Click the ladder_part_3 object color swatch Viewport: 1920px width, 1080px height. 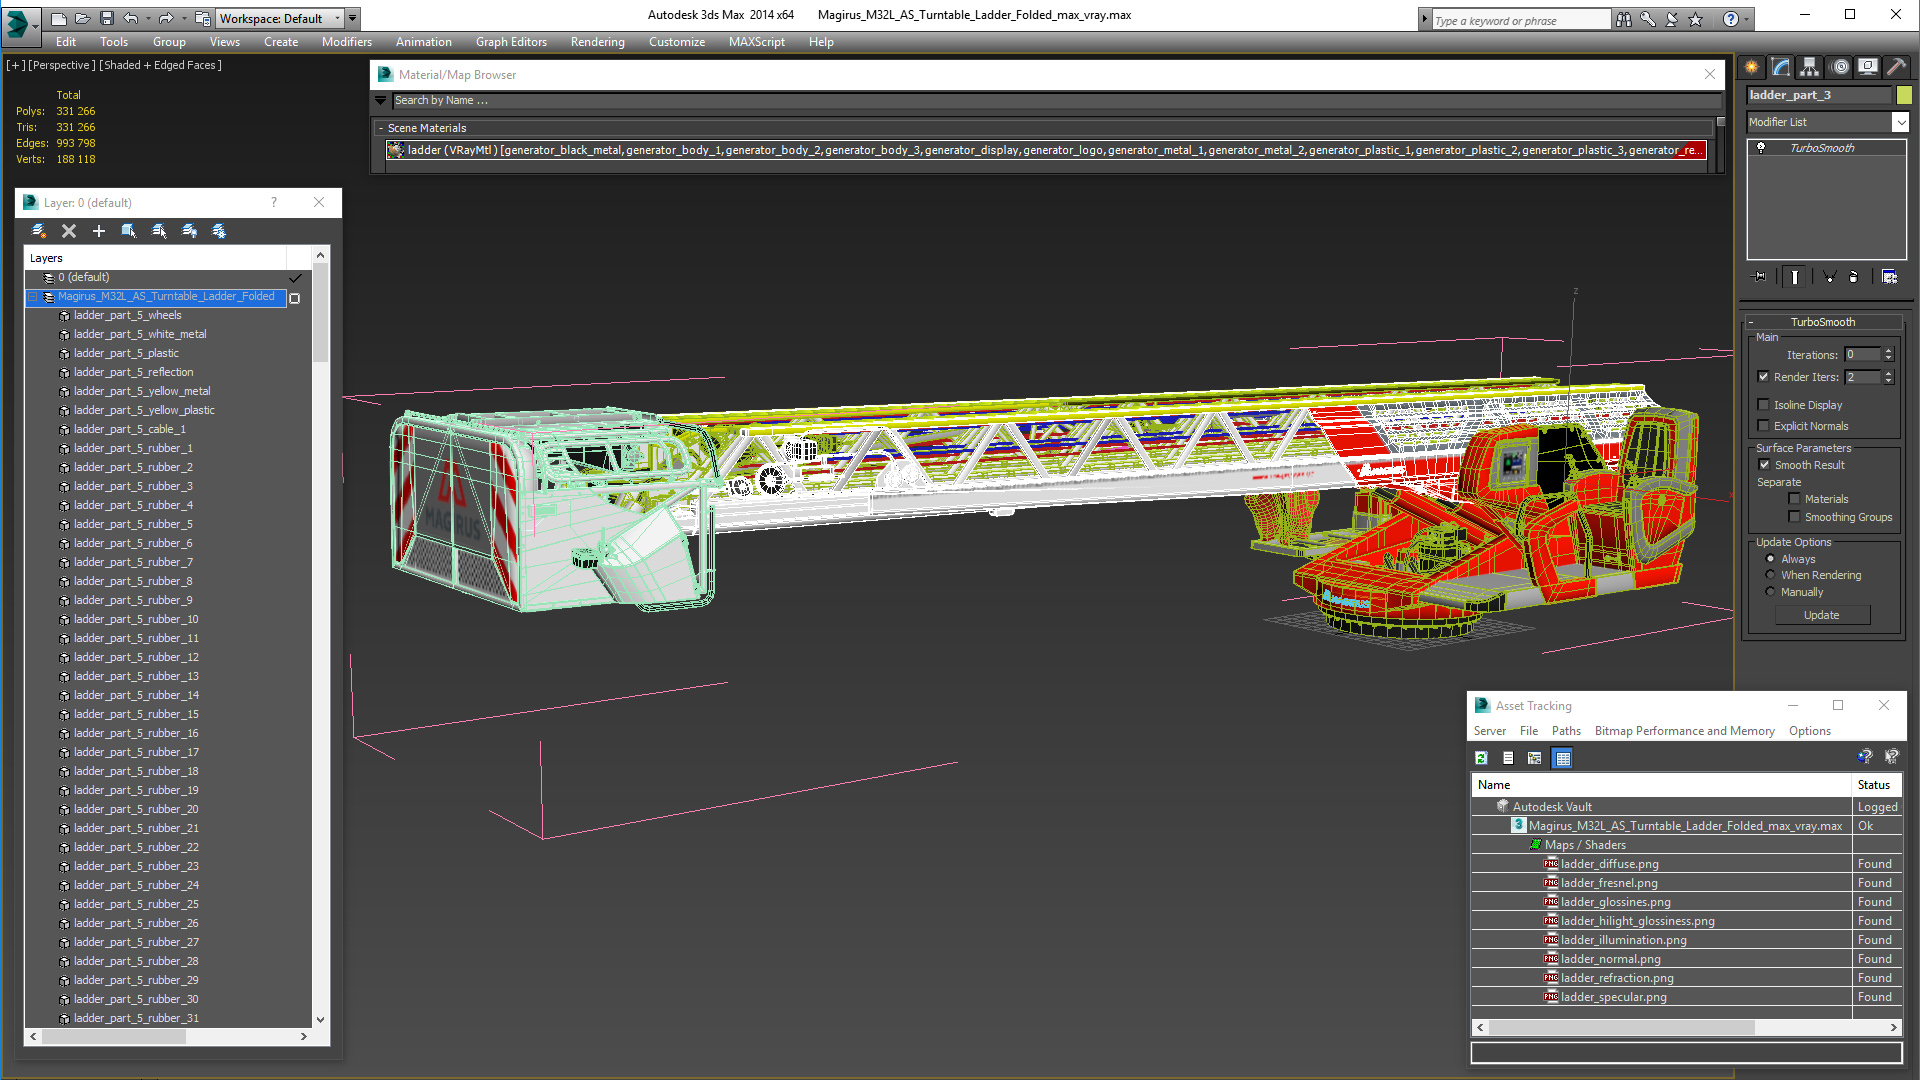tap(1904, 95)
